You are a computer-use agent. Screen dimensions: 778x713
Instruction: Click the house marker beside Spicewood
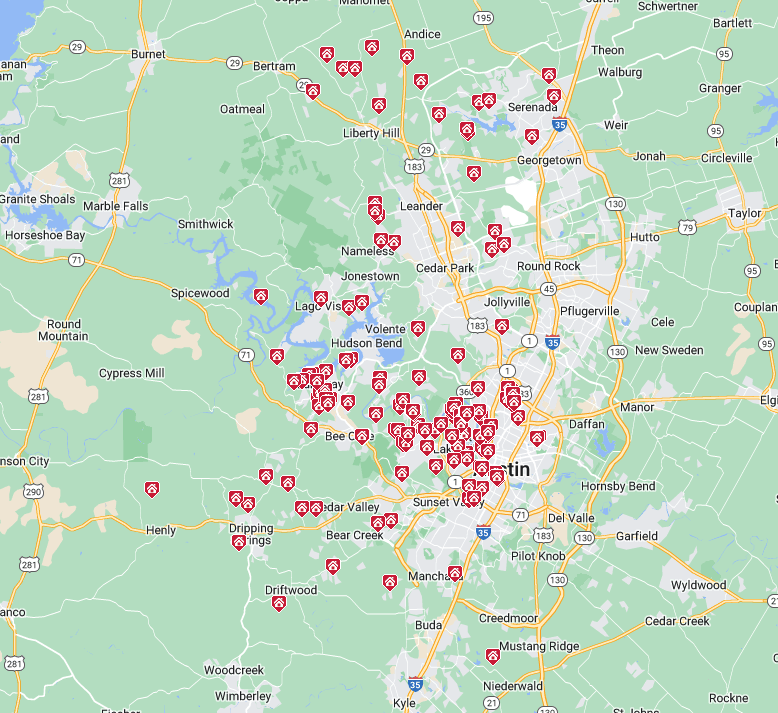click(x=260, y=296)
